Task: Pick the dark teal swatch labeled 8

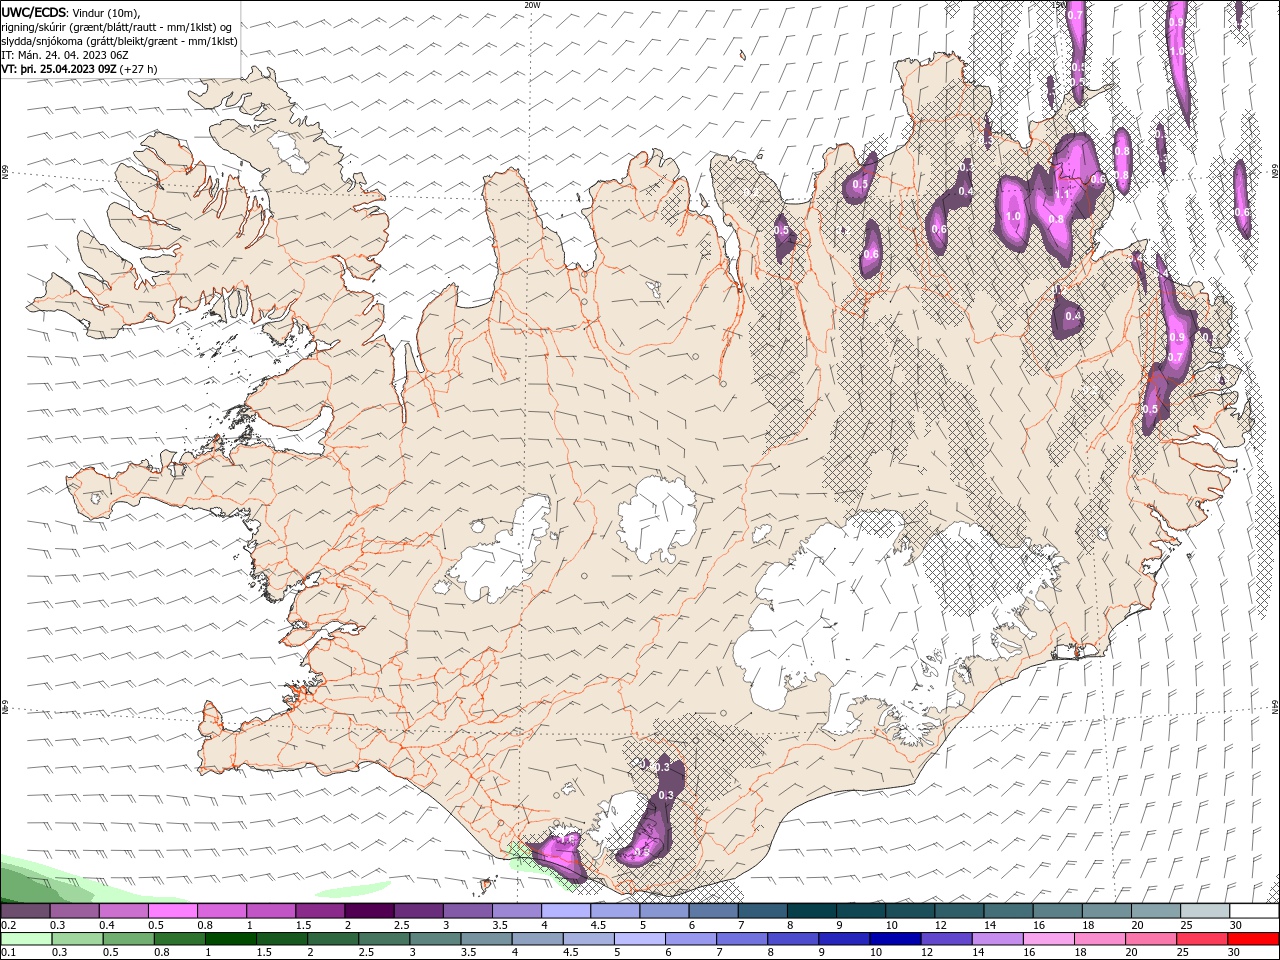Action: click(x=812, y=911)
